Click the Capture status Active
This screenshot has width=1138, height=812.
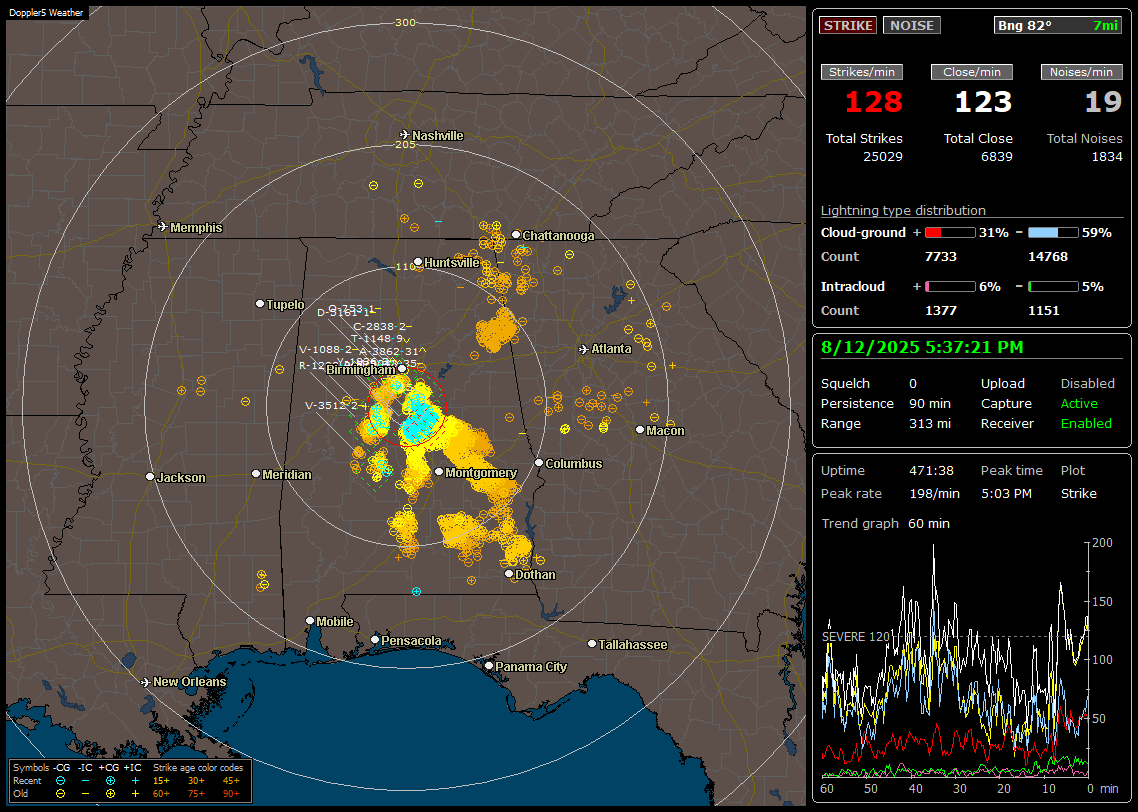coord(1079,403)
